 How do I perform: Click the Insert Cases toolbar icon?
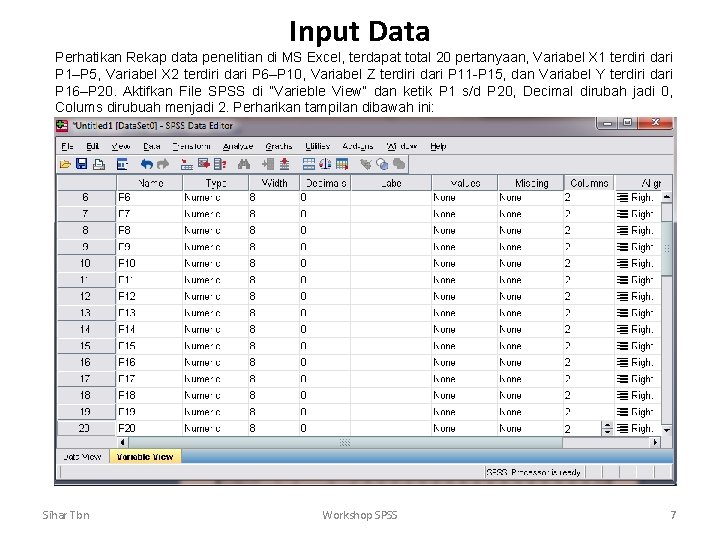pyautogui.click(x=268, y=164)
